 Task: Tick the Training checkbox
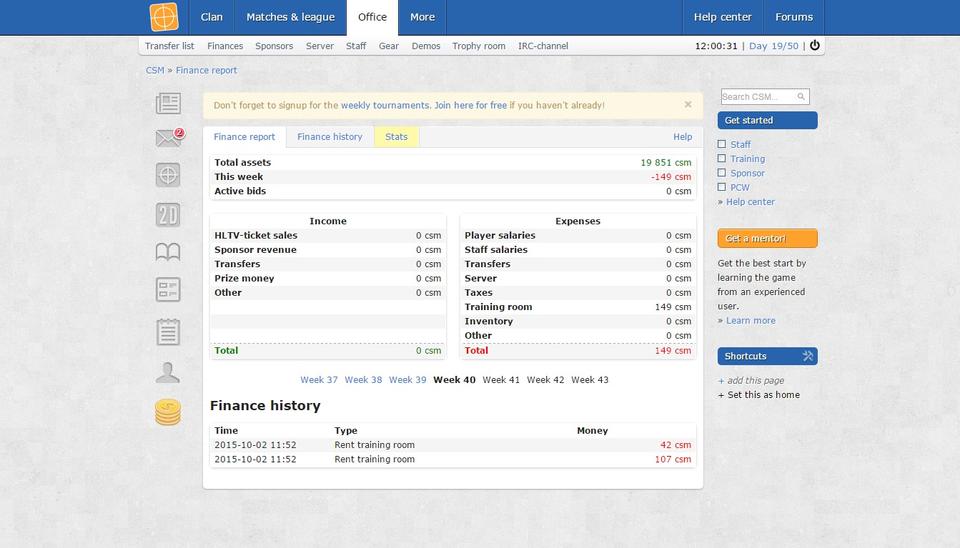tap(722, 159)
